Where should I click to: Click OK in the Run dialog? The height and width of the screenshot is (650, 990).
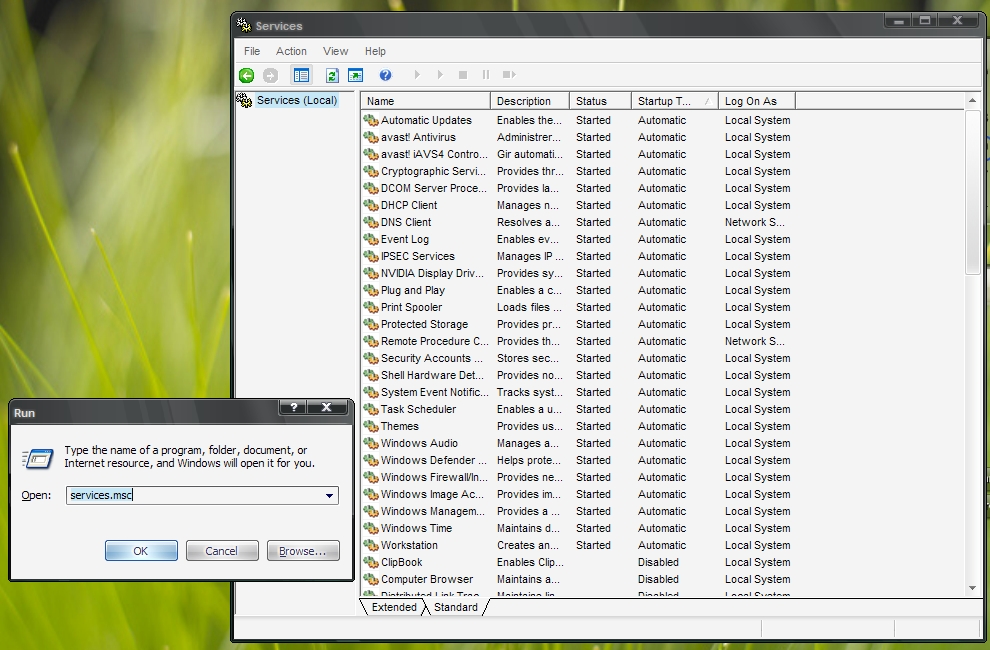pos(141,551)
